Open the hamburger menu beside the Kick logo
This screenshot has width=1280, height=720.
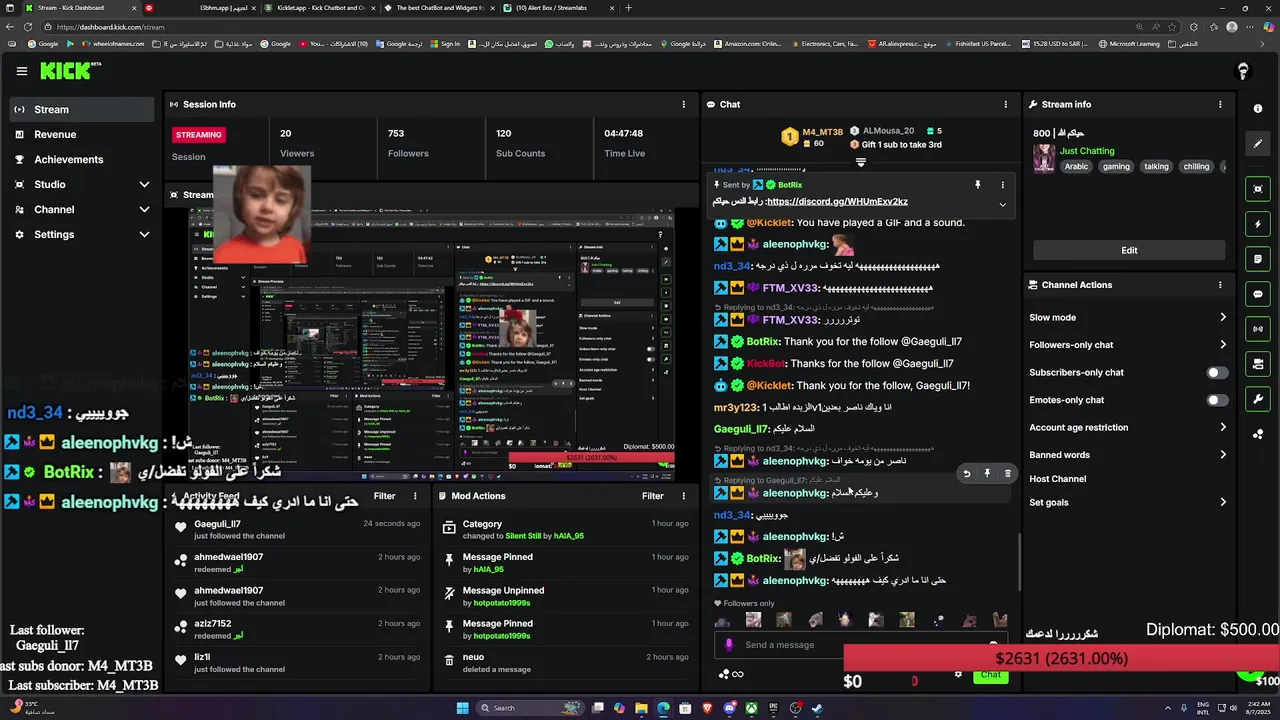pos(22,71)
